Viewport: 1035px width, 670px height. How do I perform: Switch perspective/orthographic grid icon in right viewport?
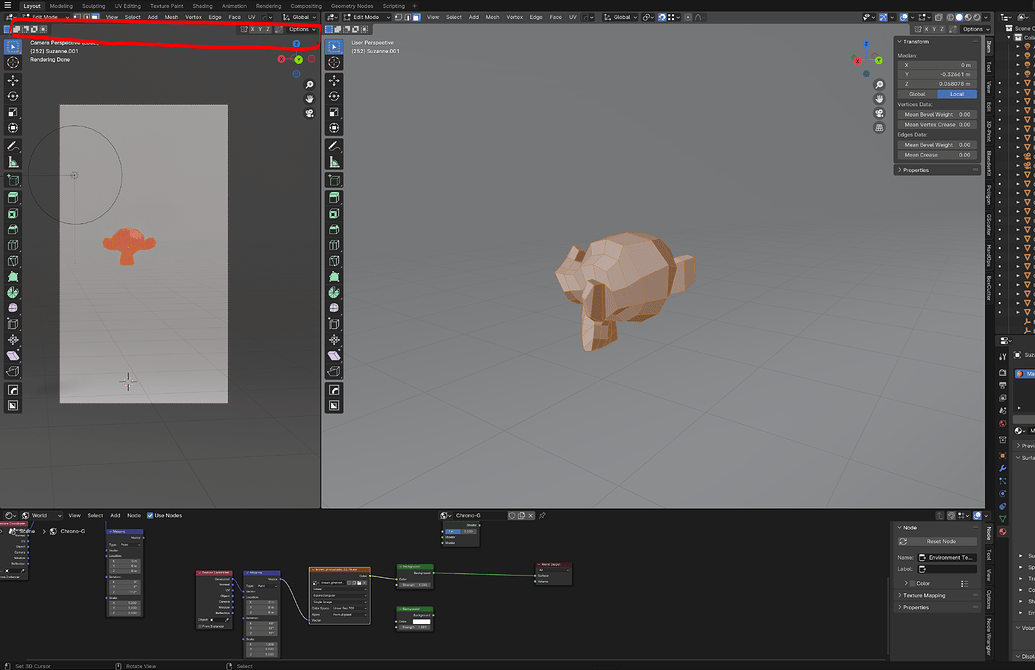coord(879,127)
